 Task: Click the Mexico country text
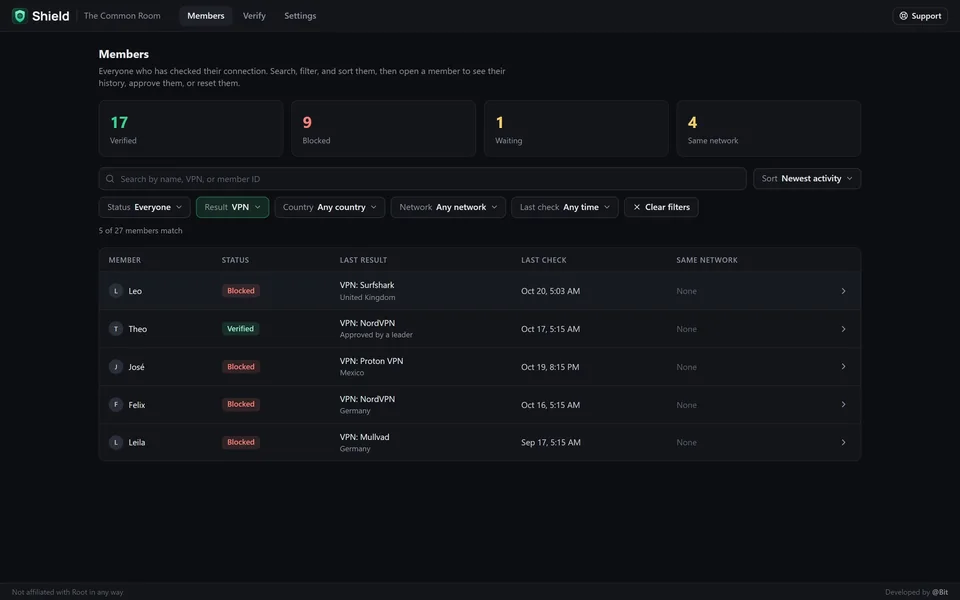[351, 373]
